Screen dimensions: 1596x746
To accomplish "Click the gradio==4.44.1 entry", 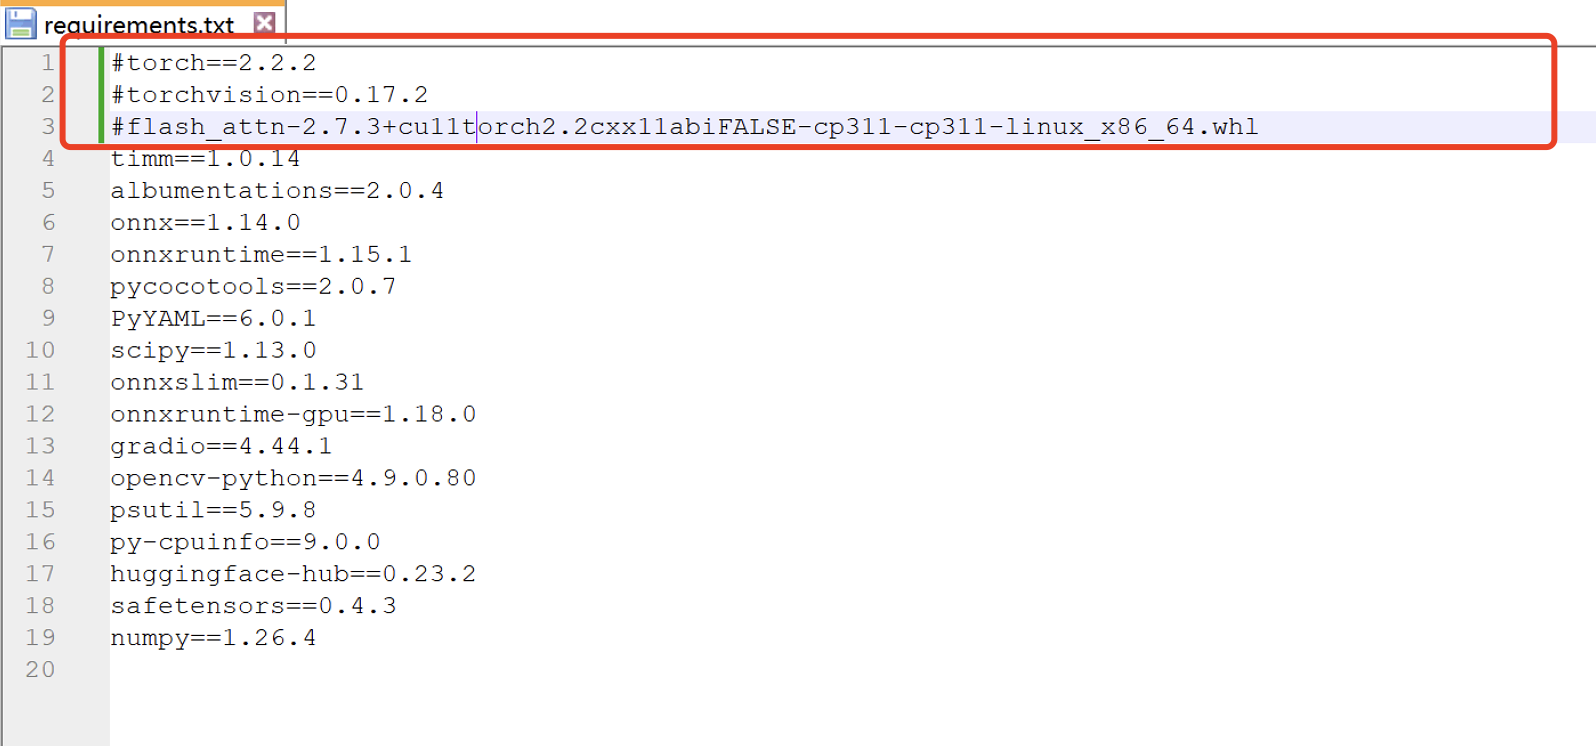I will pyautogui.click(x=221, y=446).
